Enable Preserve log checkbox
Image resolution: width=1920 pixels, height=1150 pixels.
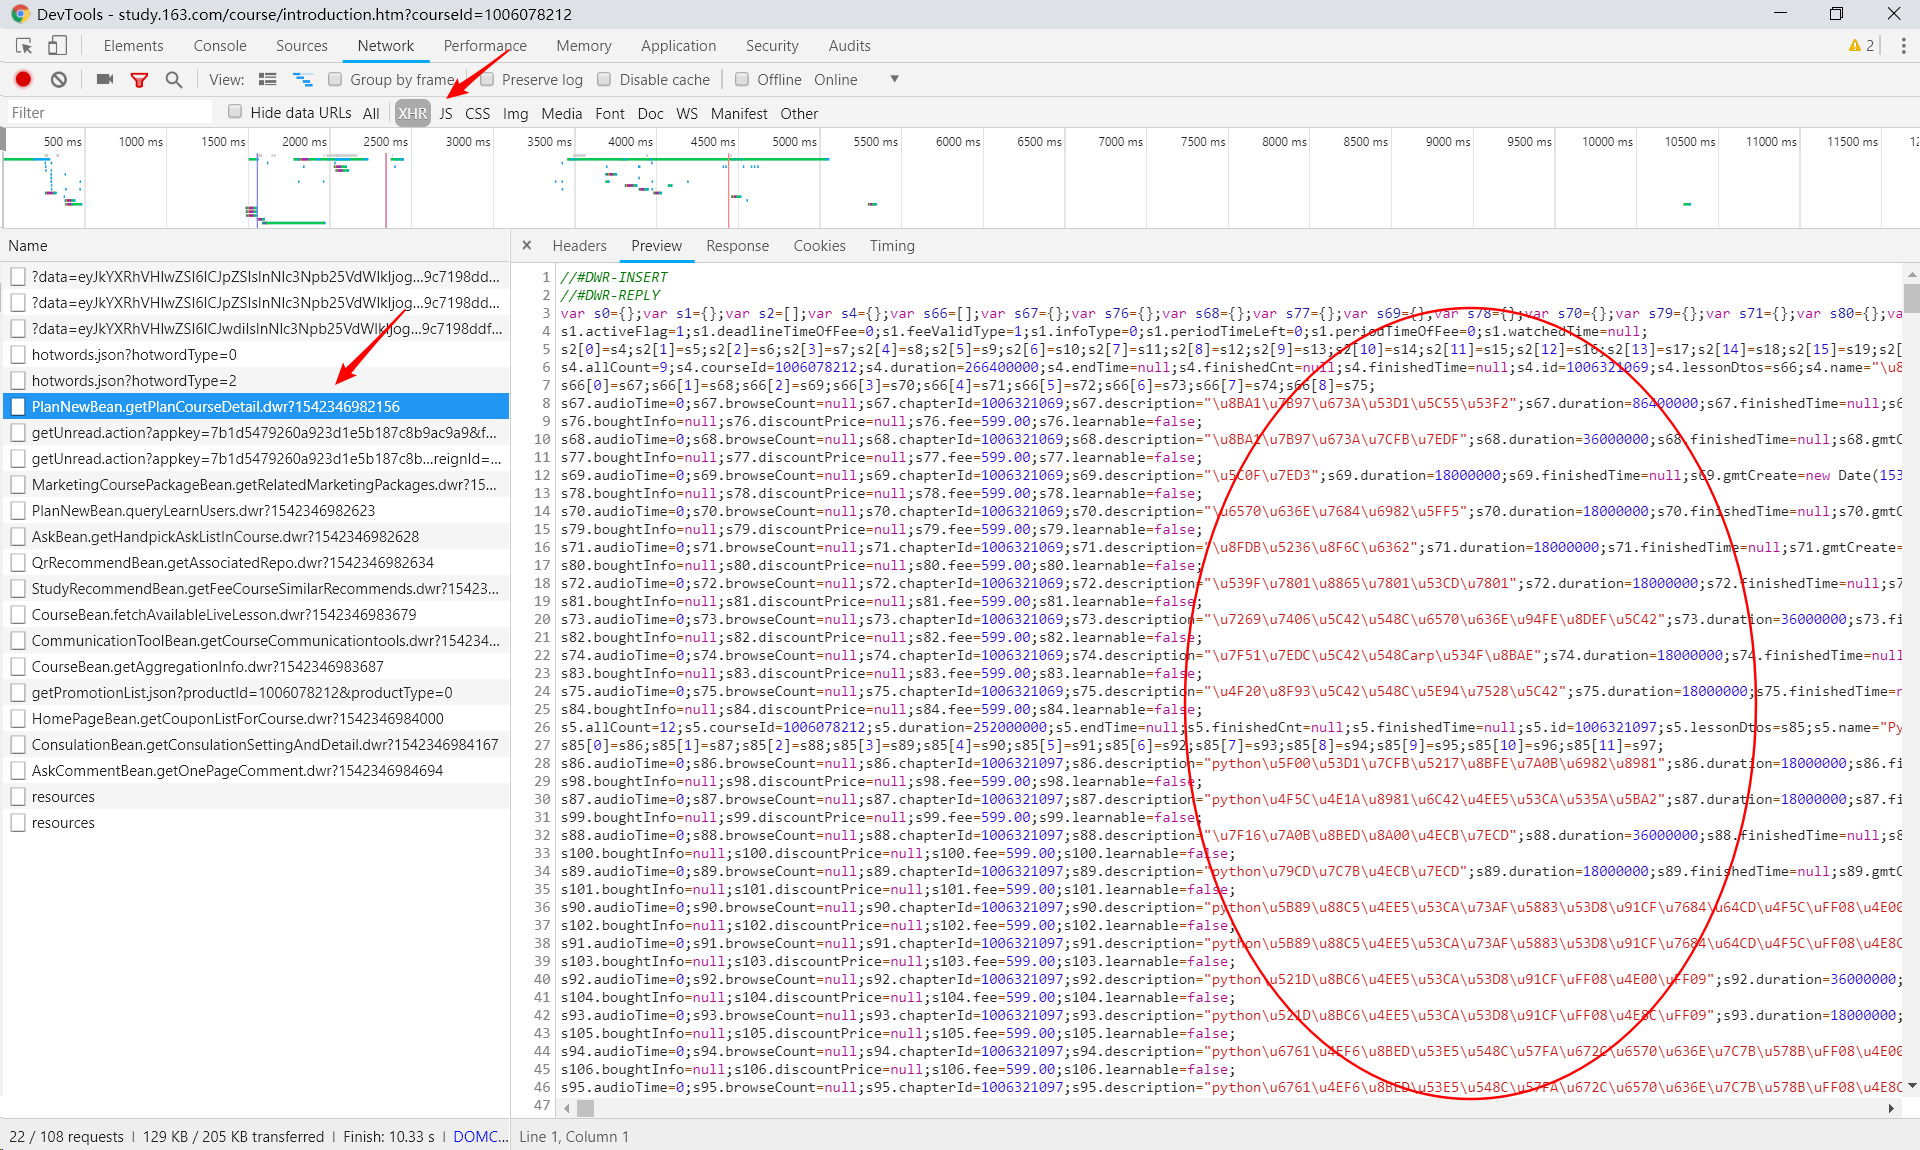tap(488, 79)
